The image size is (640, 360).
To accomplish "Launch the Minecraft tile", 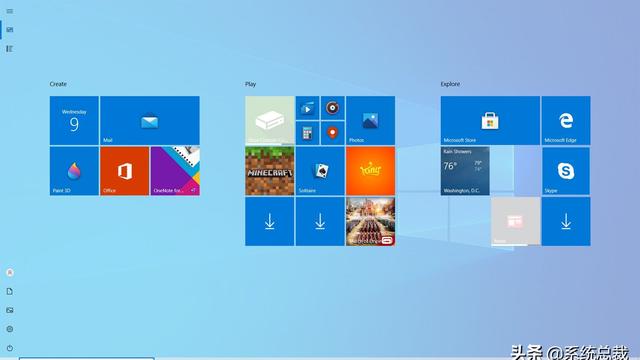I will coord(269,171).
